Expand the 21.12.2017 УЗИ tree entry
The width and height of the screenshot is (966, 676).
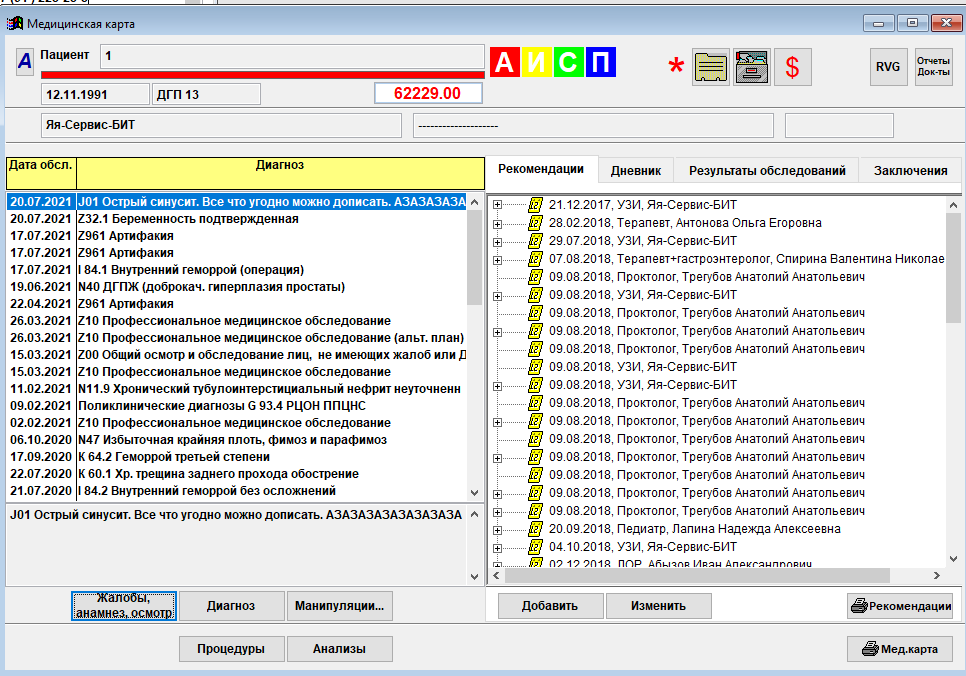pos(498,205)
